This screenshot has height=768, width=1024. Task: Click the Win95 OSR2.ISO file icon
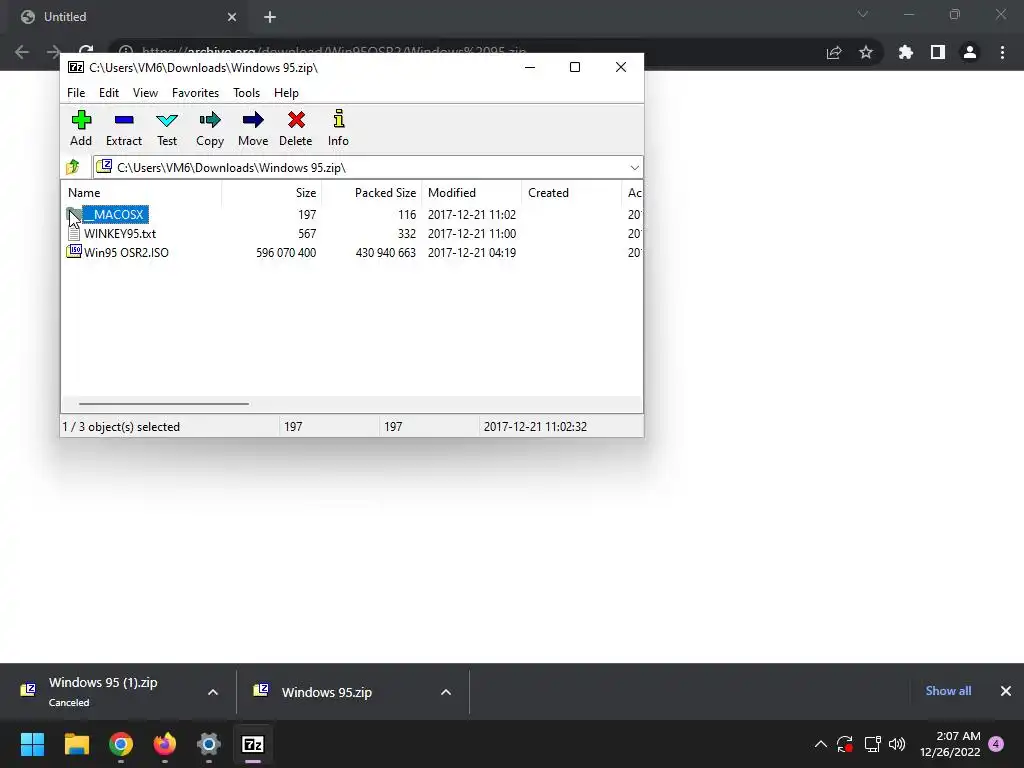coord(74,252)
